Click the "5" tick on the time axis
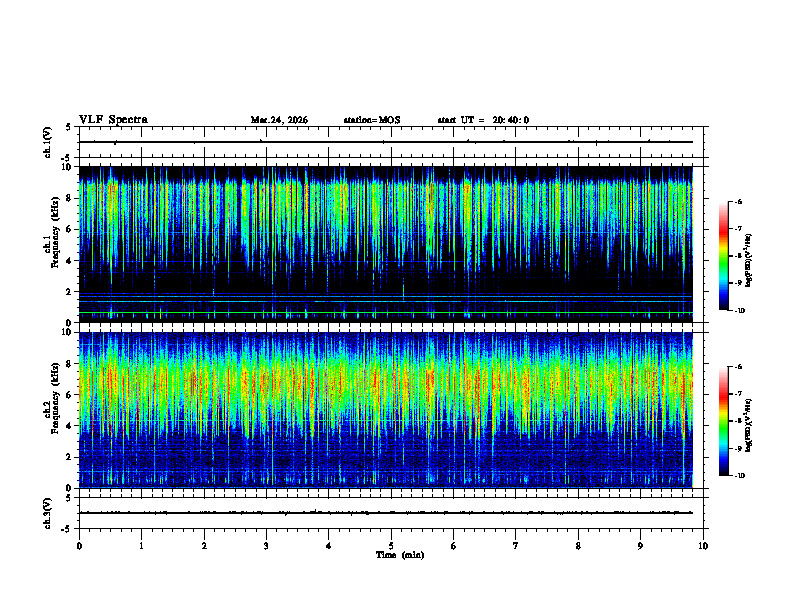This screenshot has height=612, width=792. point(391,546)
